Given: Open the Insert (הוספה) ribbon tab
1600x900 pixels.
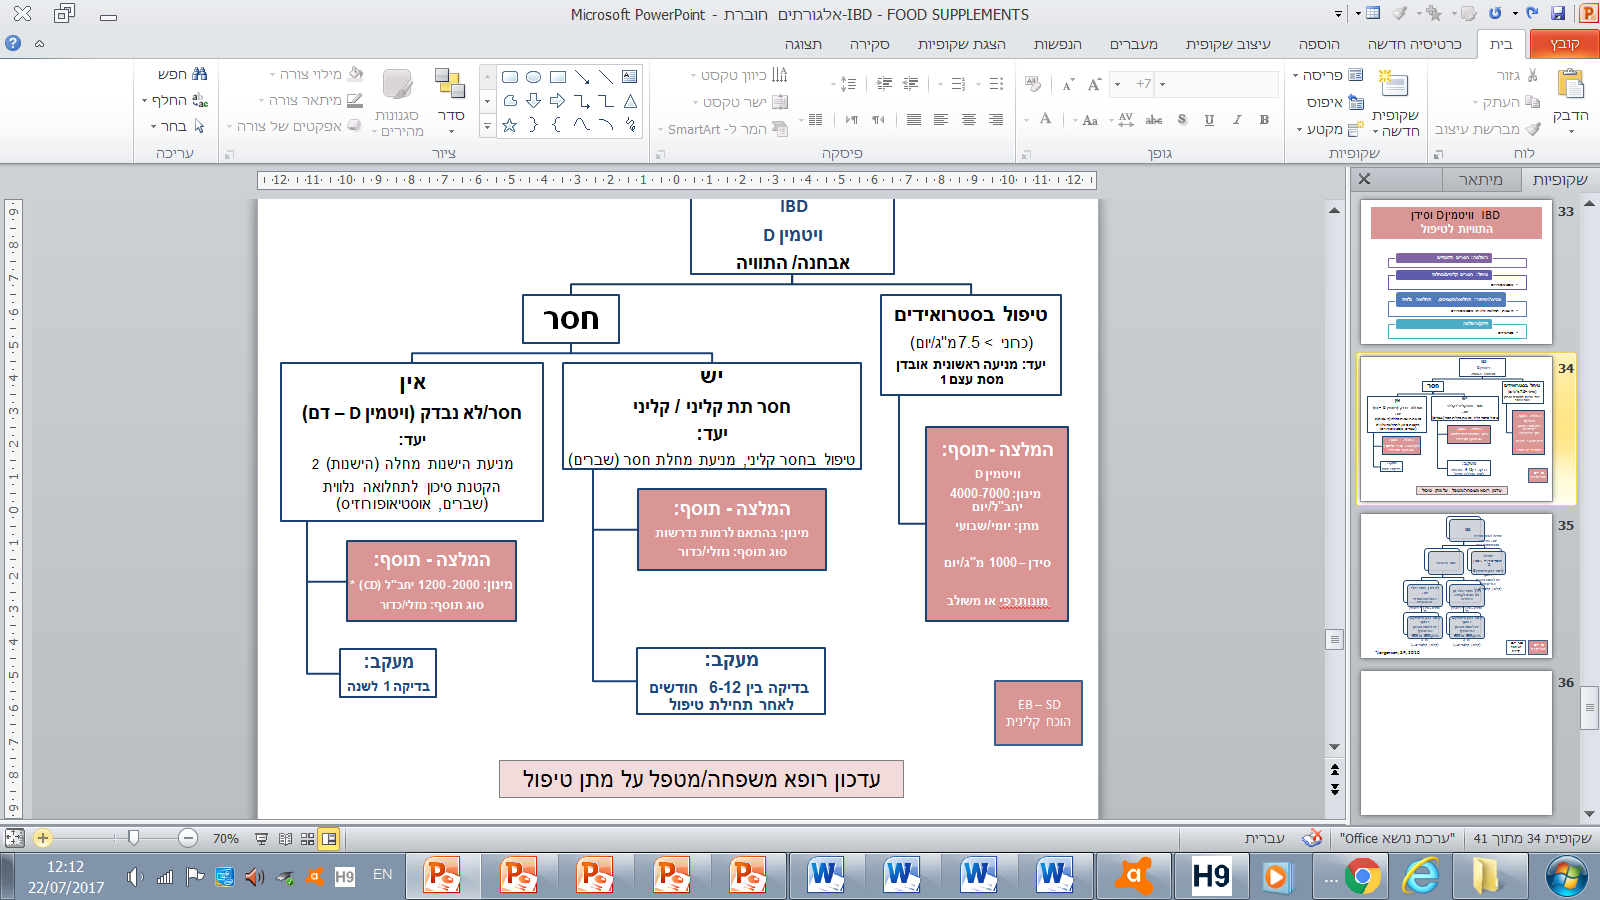Looking at the screenshot, I should 1318,44.
